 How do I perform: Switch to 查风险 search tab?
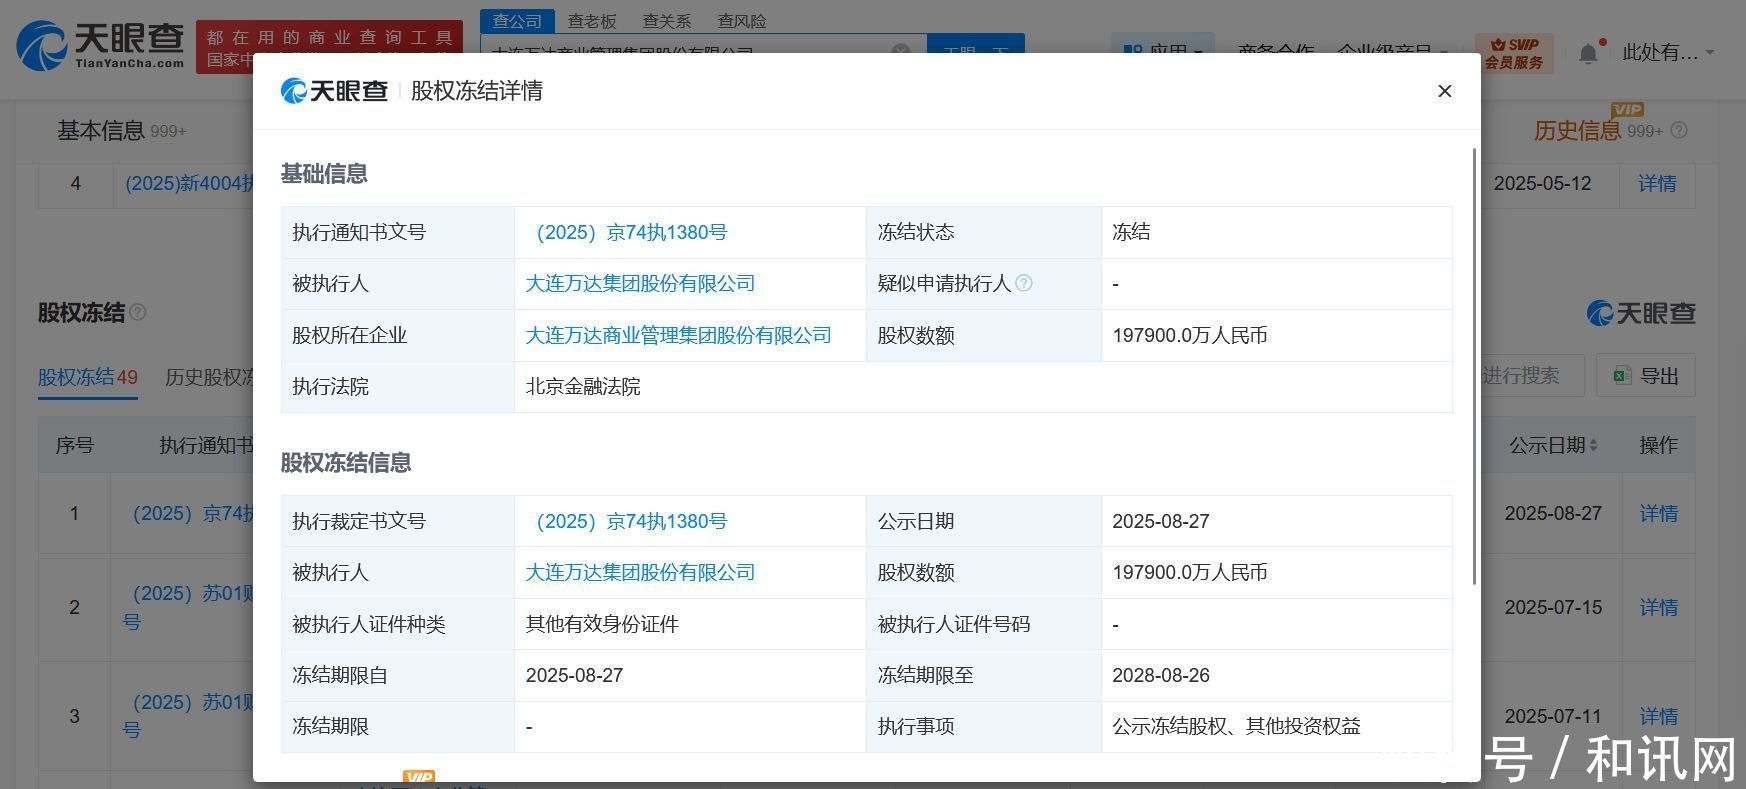742,21
